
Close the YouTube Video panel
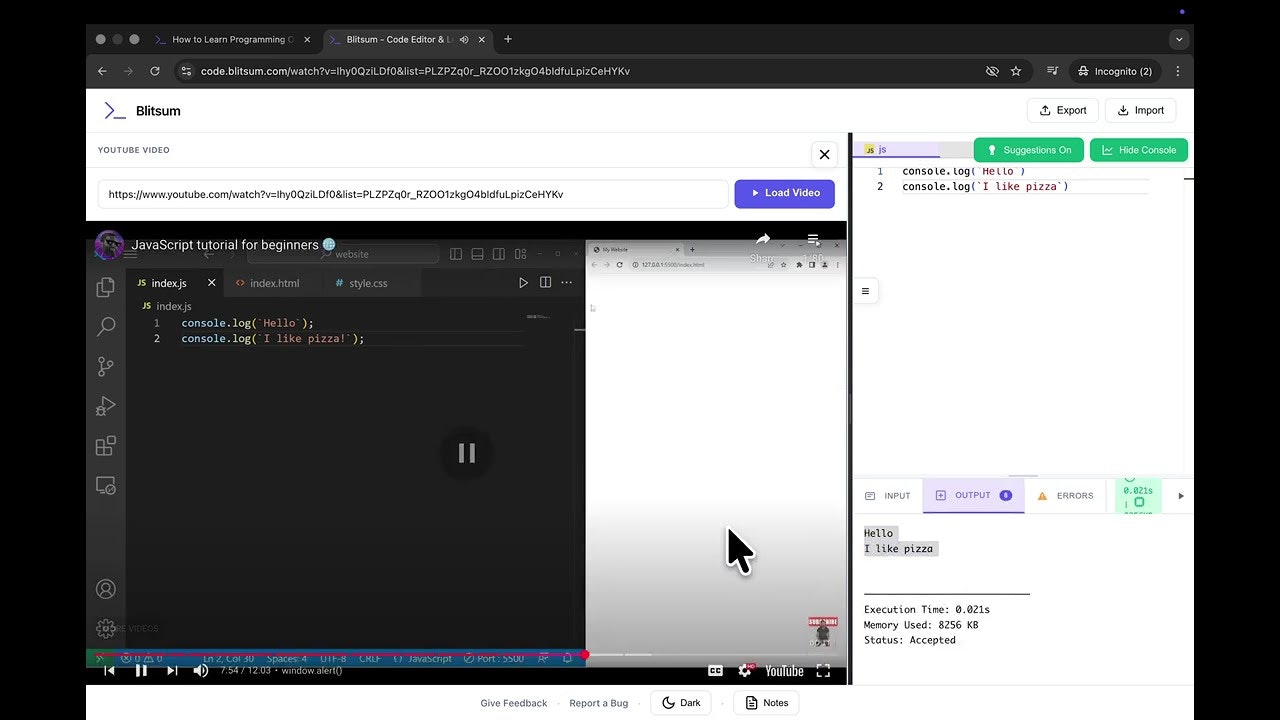[824, 154]
